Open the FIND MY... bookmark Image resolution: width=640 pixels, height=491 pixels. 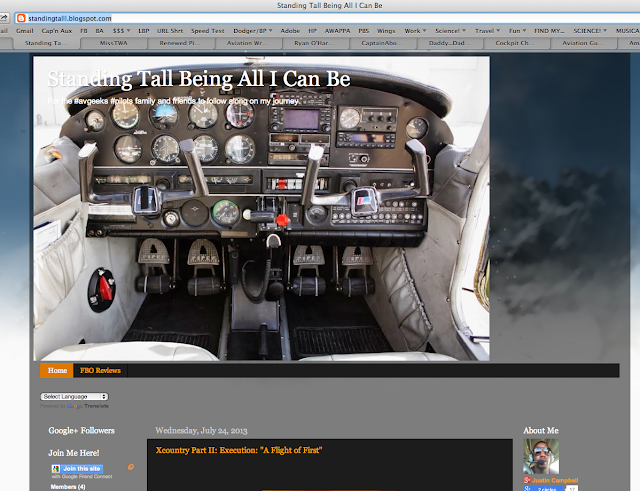(x=549, y=31)
